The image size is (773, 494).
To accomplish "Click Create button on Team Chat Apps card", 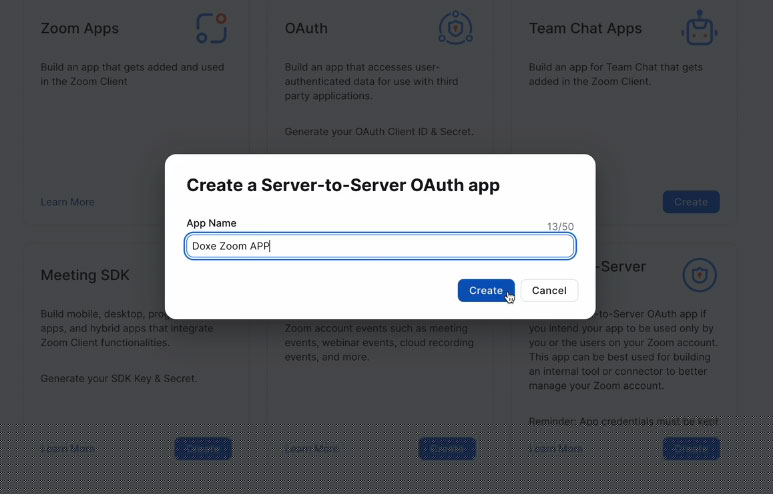I will tap(691, 202).
